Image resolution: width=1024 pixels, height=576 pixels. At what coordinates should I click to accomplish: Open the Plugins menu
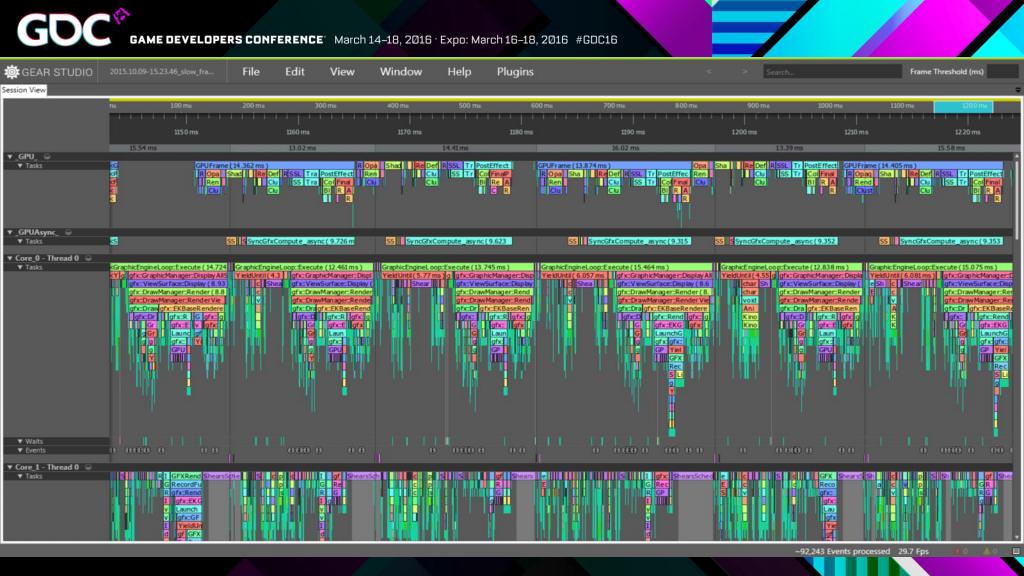pyautogui.click(x=515, y=72)
